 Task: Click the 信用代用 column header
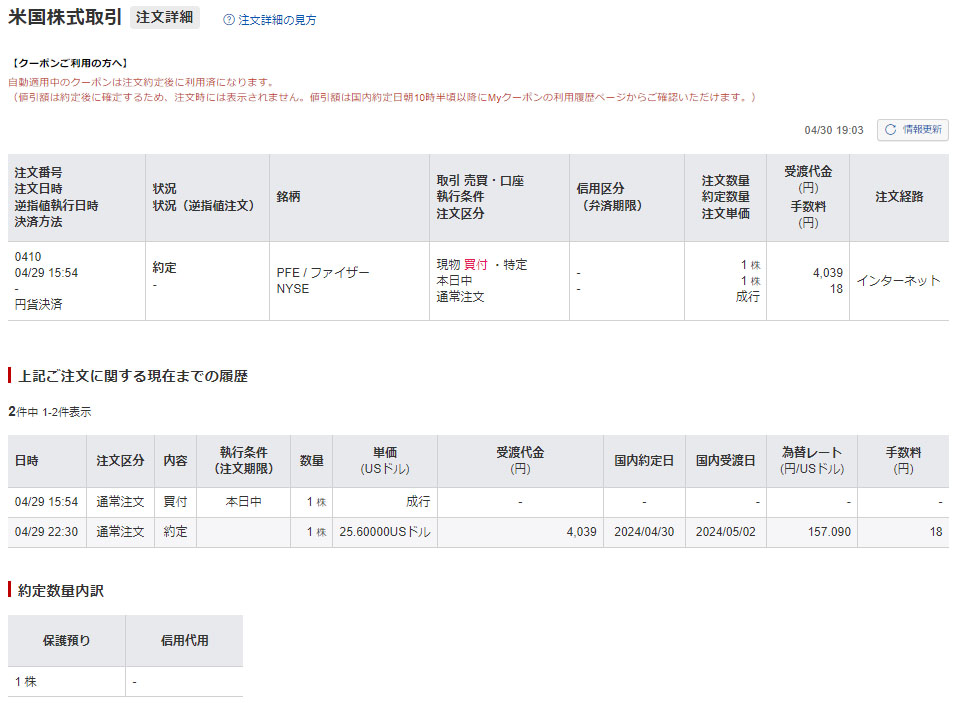(x=184, y=640)
